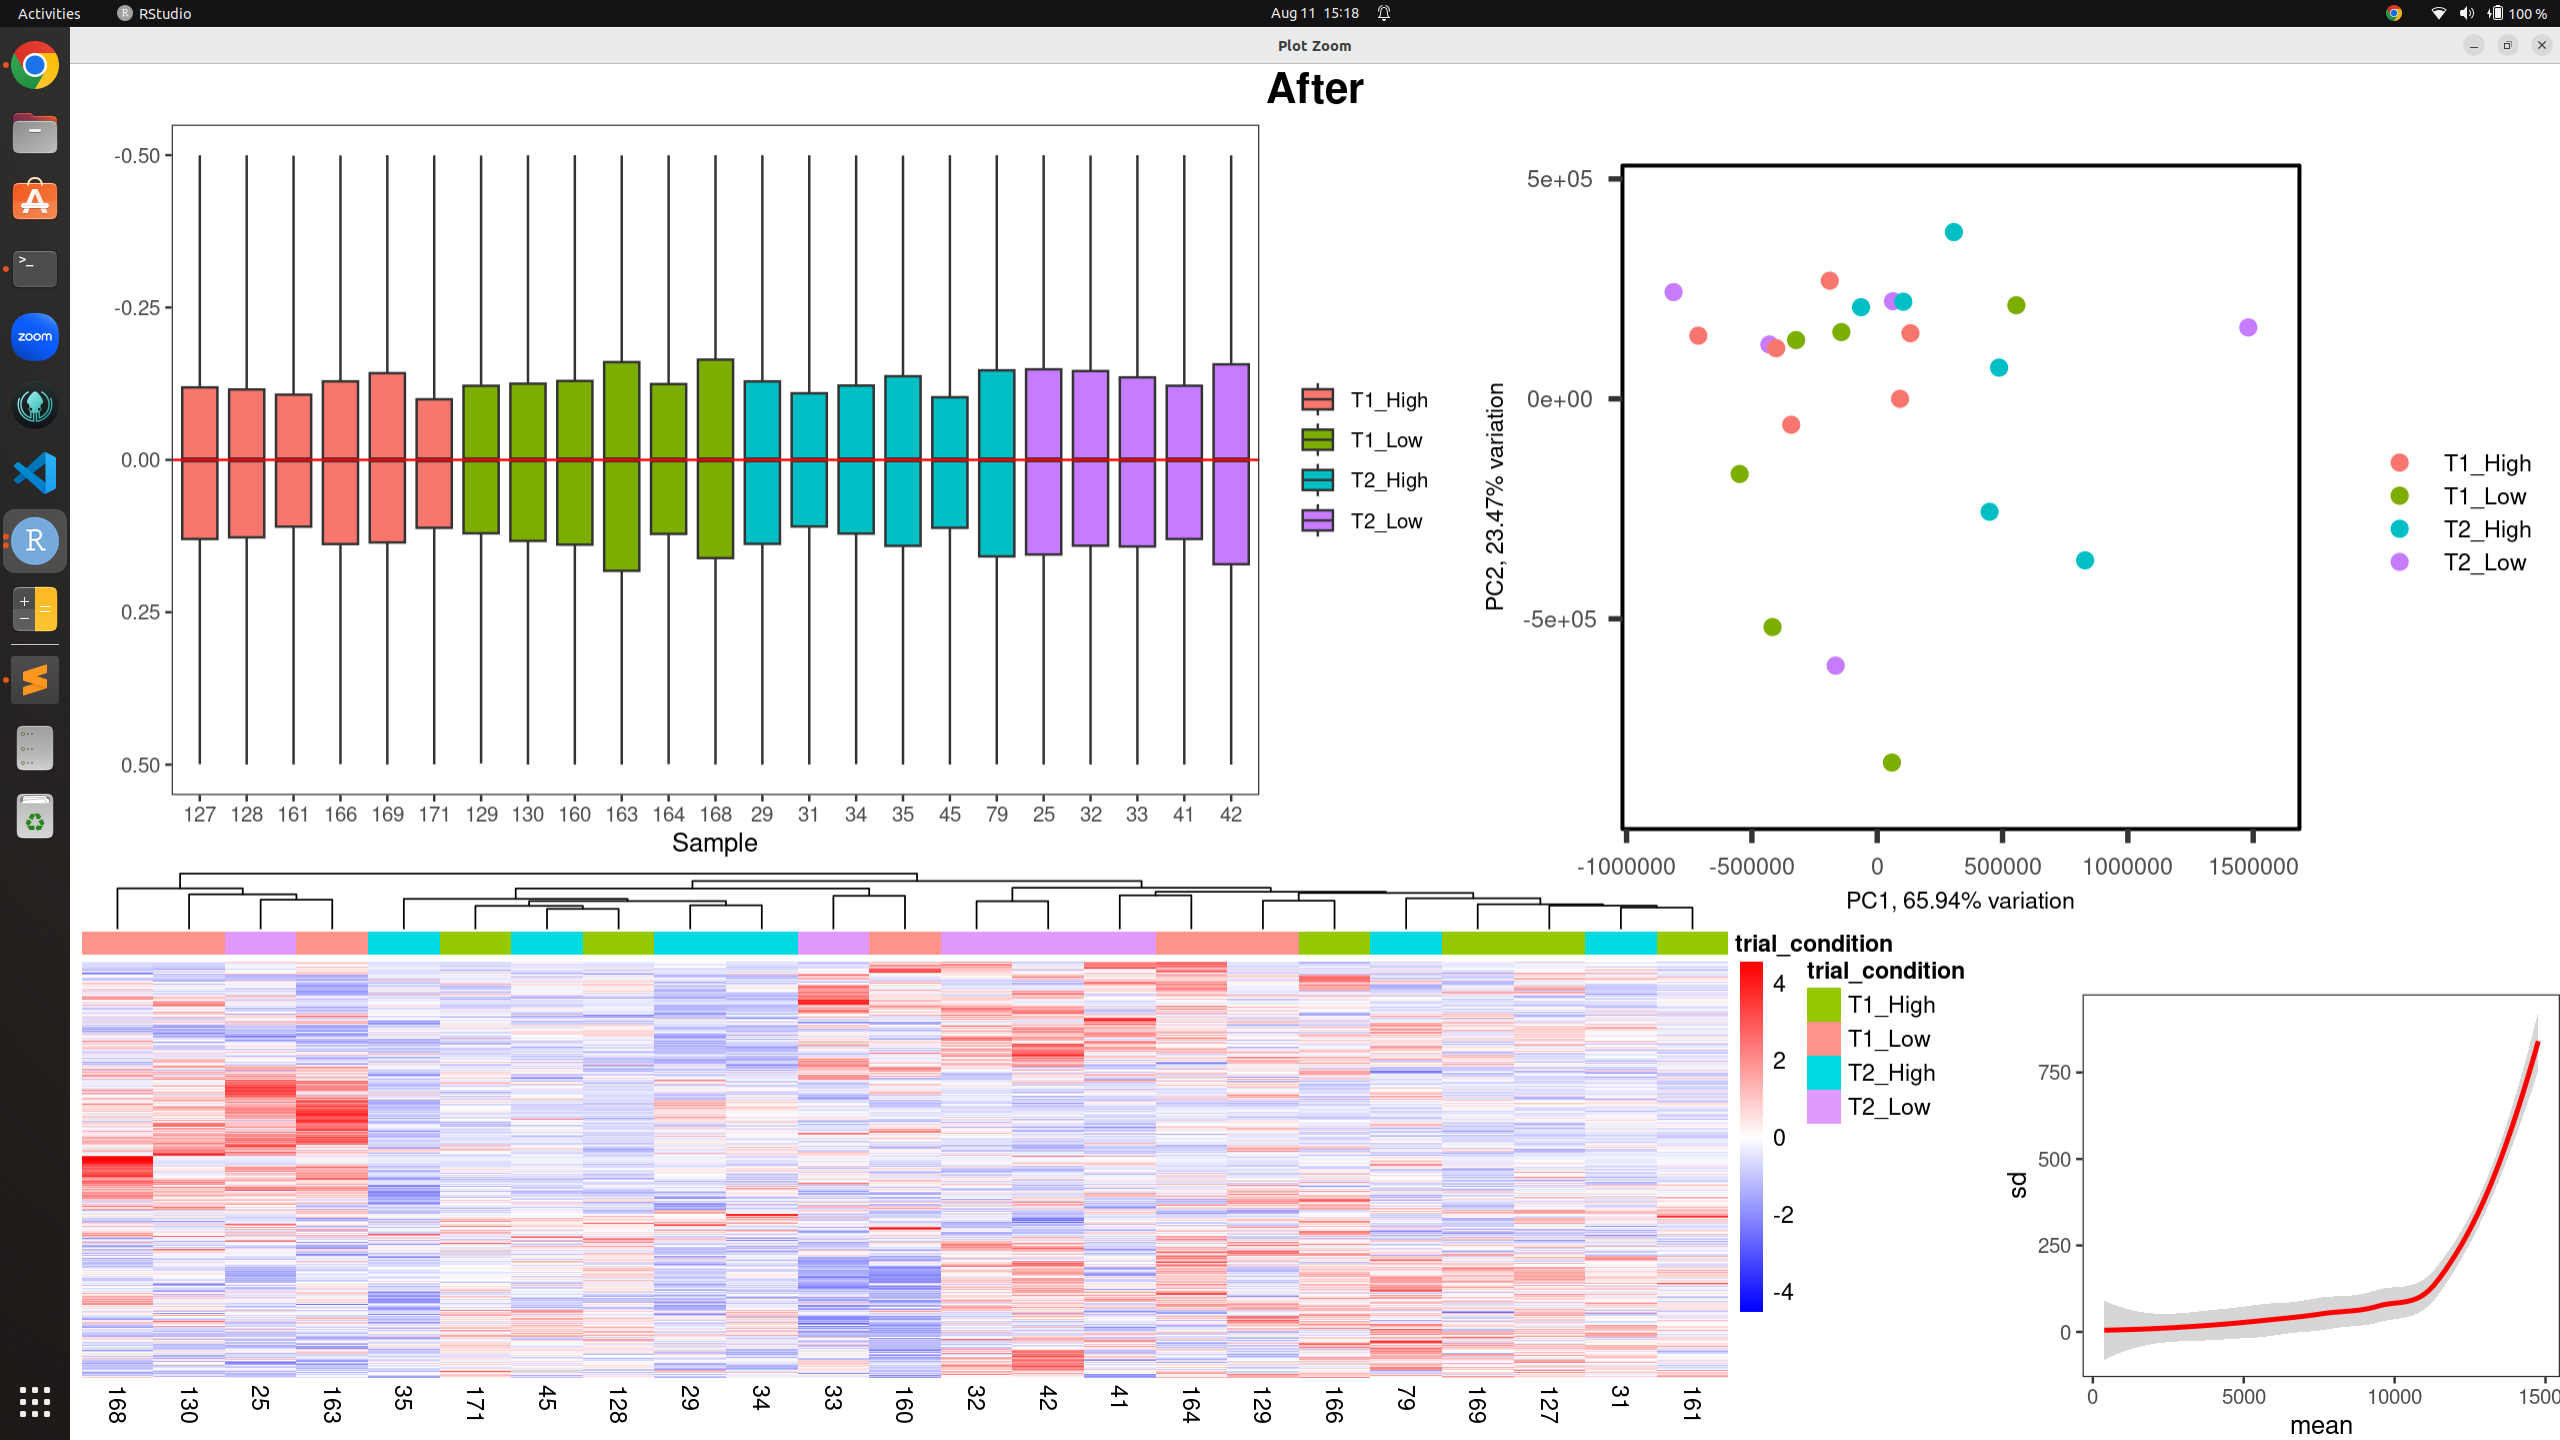
Task: Open the Calculator from the dock
Action: [35, 609]
